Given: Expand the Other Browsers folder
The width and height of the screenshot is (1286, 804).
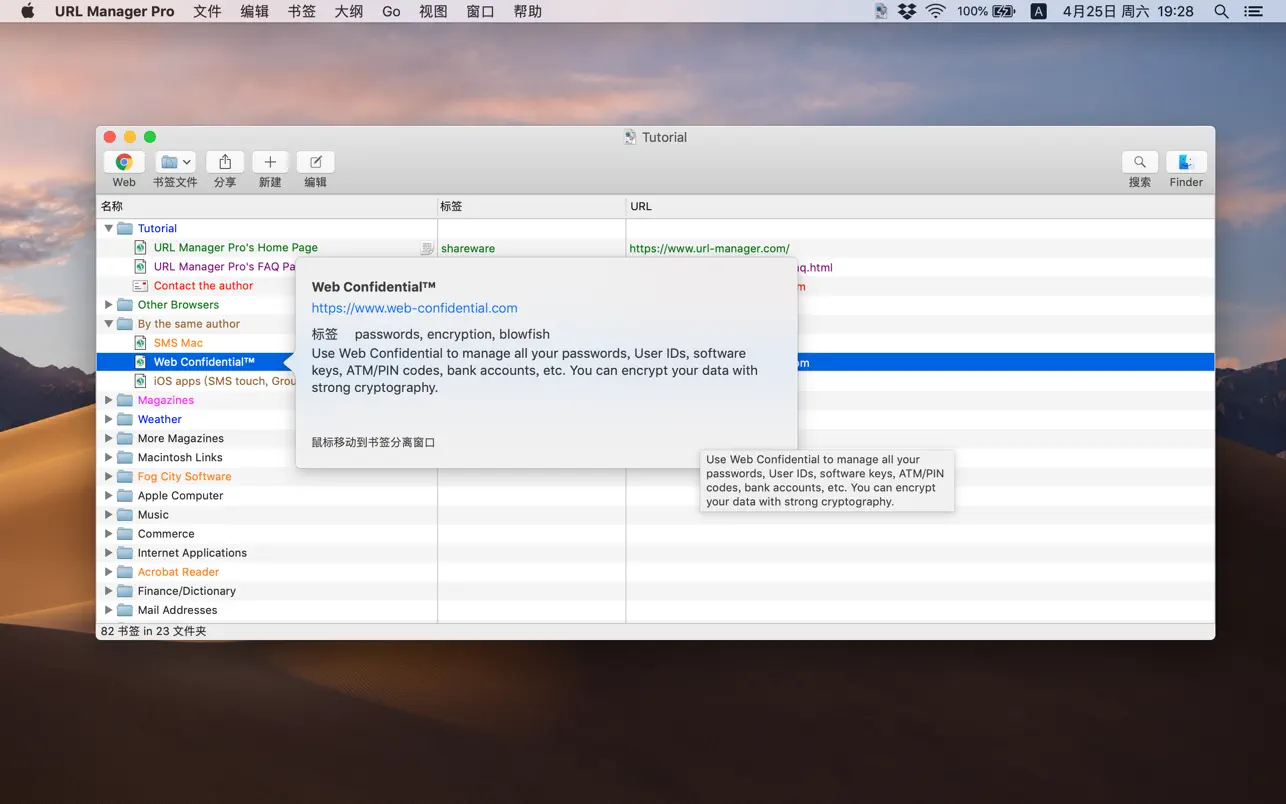Looking at the screenshot, I should coord(109,305).
